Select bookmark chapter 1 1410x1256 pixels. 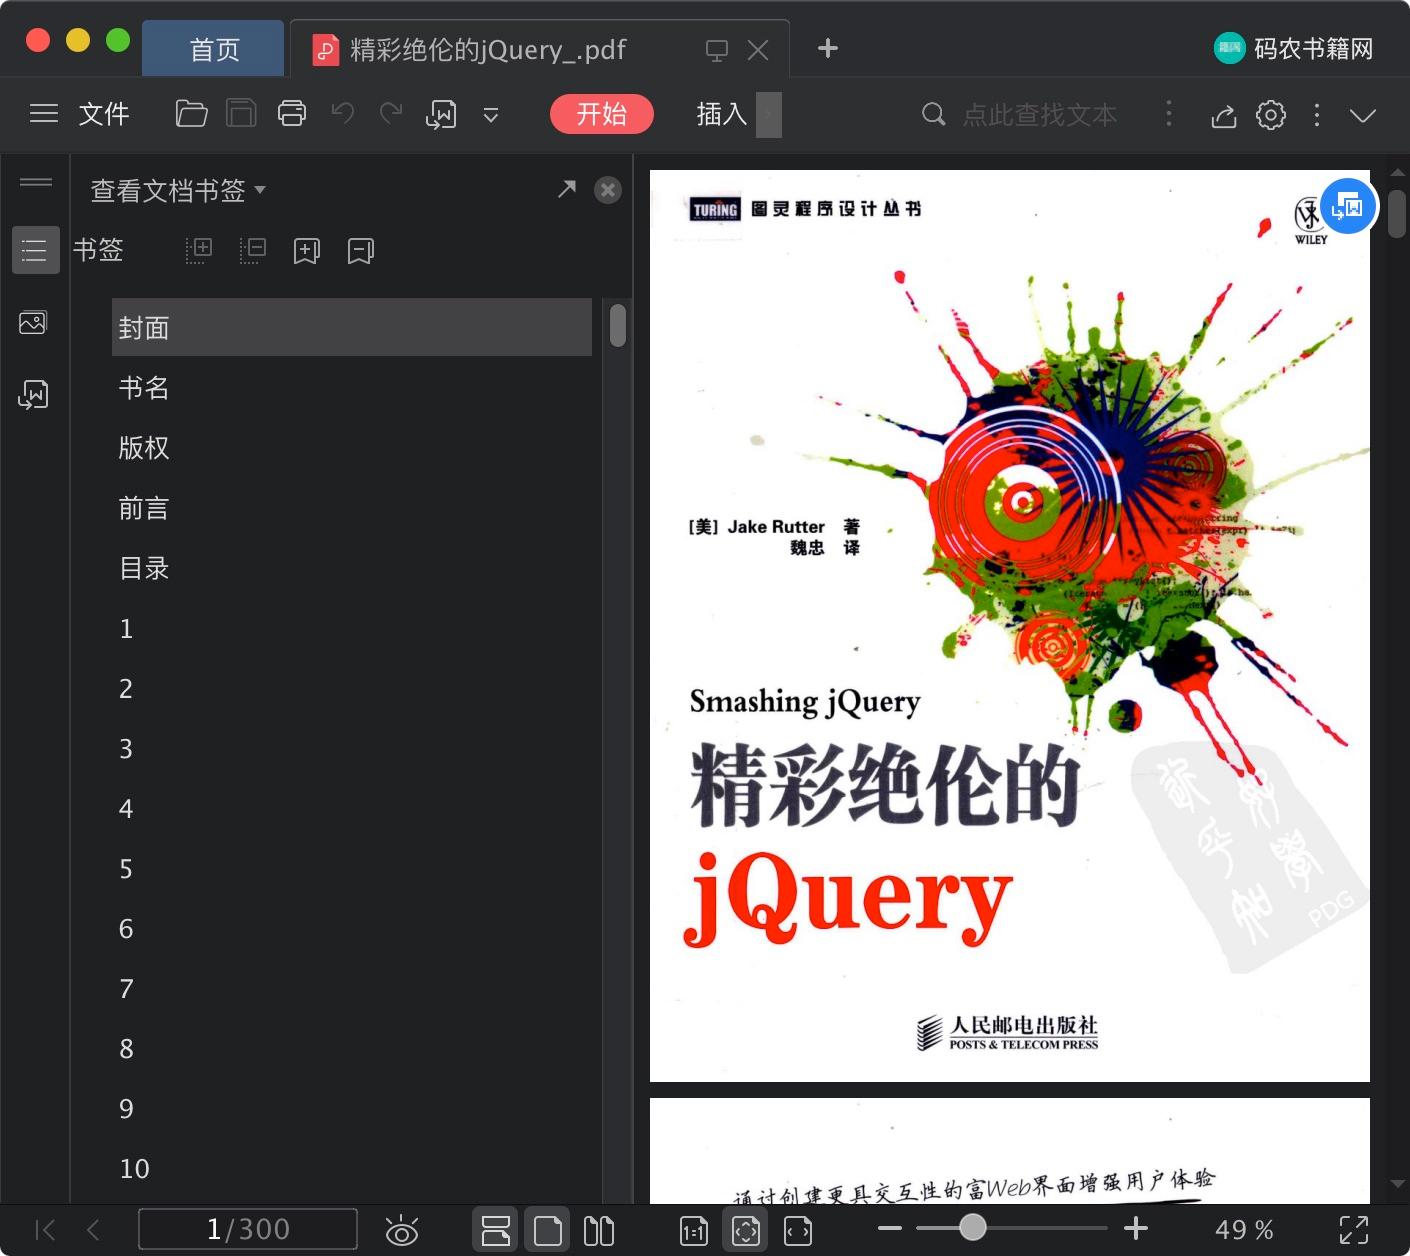tap(352, 628)
